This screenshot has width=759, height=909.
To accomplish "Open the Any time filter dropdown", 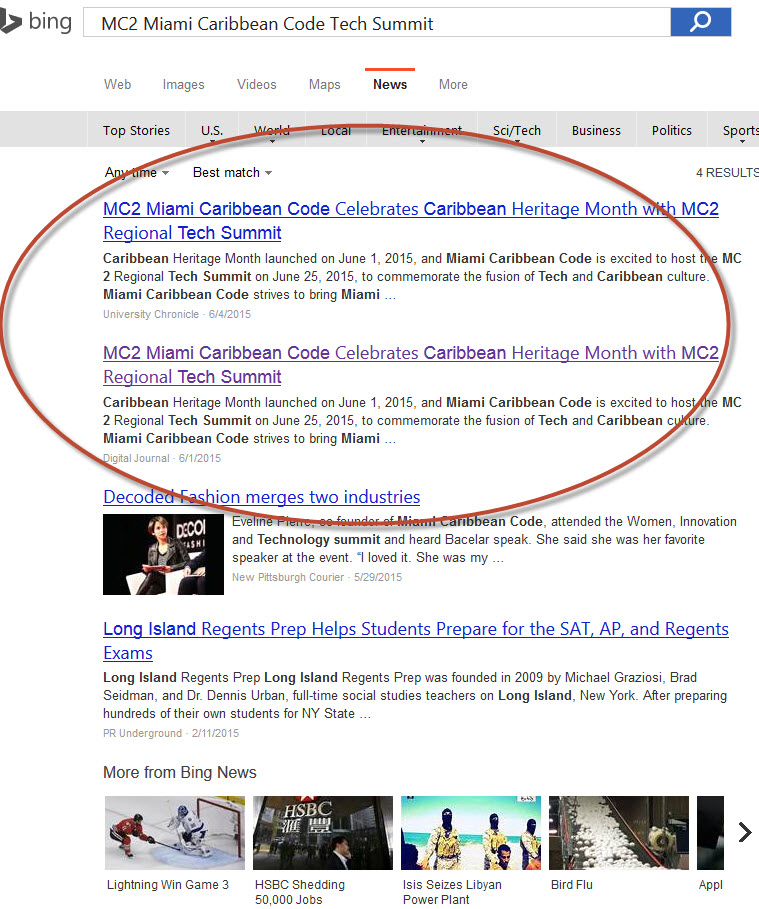I will 137,172.
